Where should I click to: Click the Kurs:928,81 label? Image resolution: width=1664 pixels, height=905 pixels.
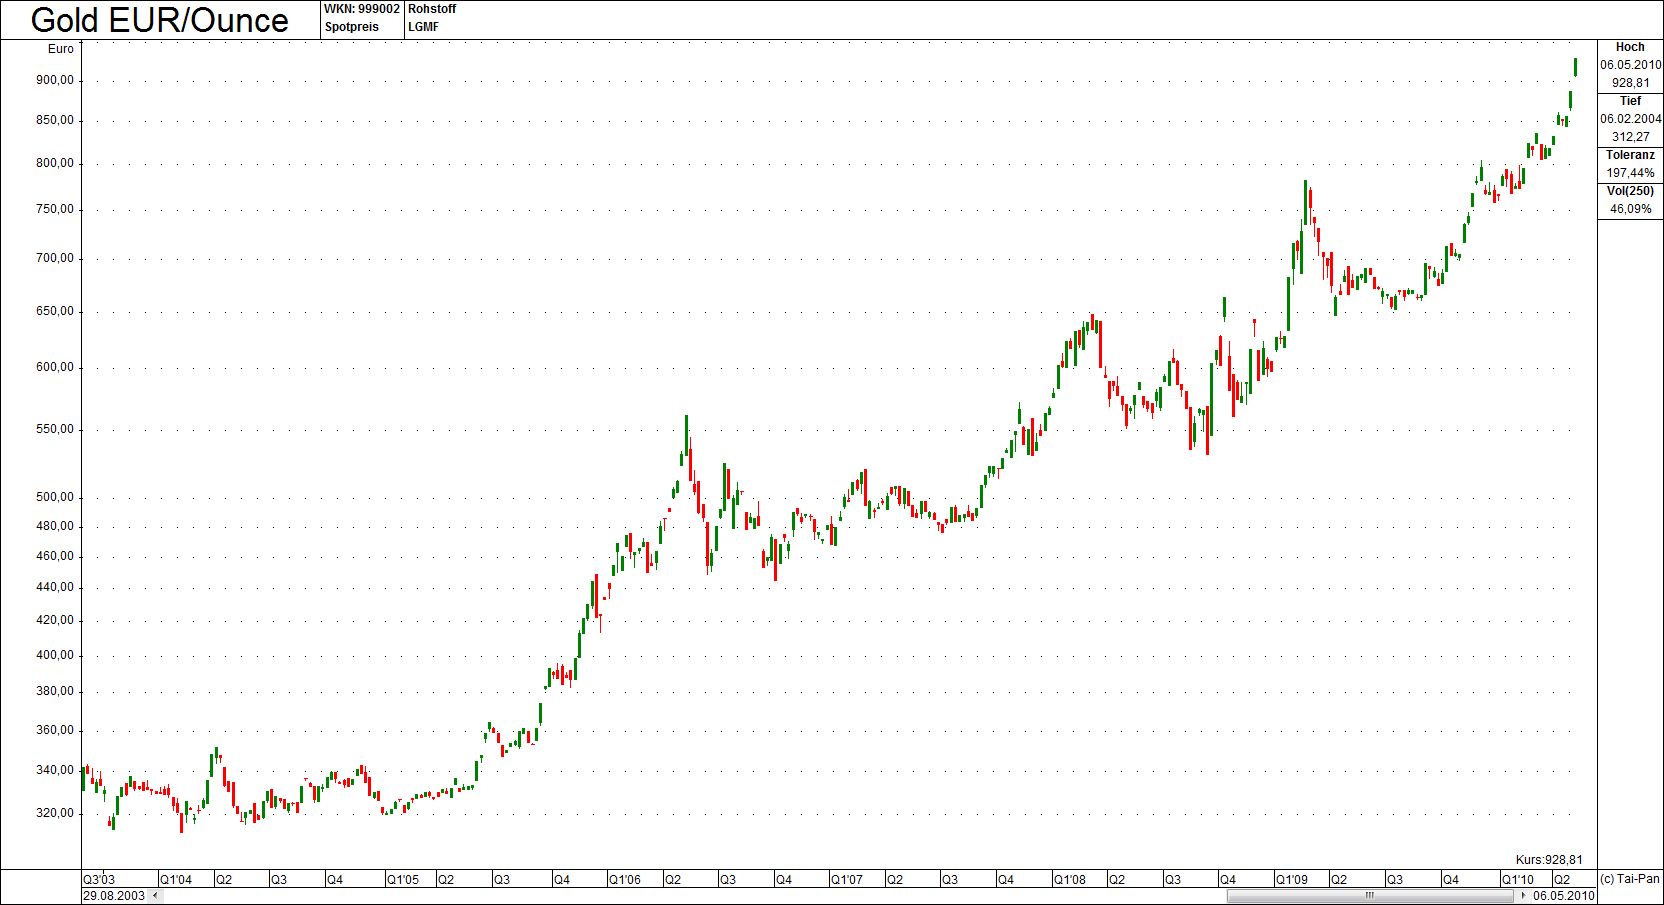[x=1549, y=860]
